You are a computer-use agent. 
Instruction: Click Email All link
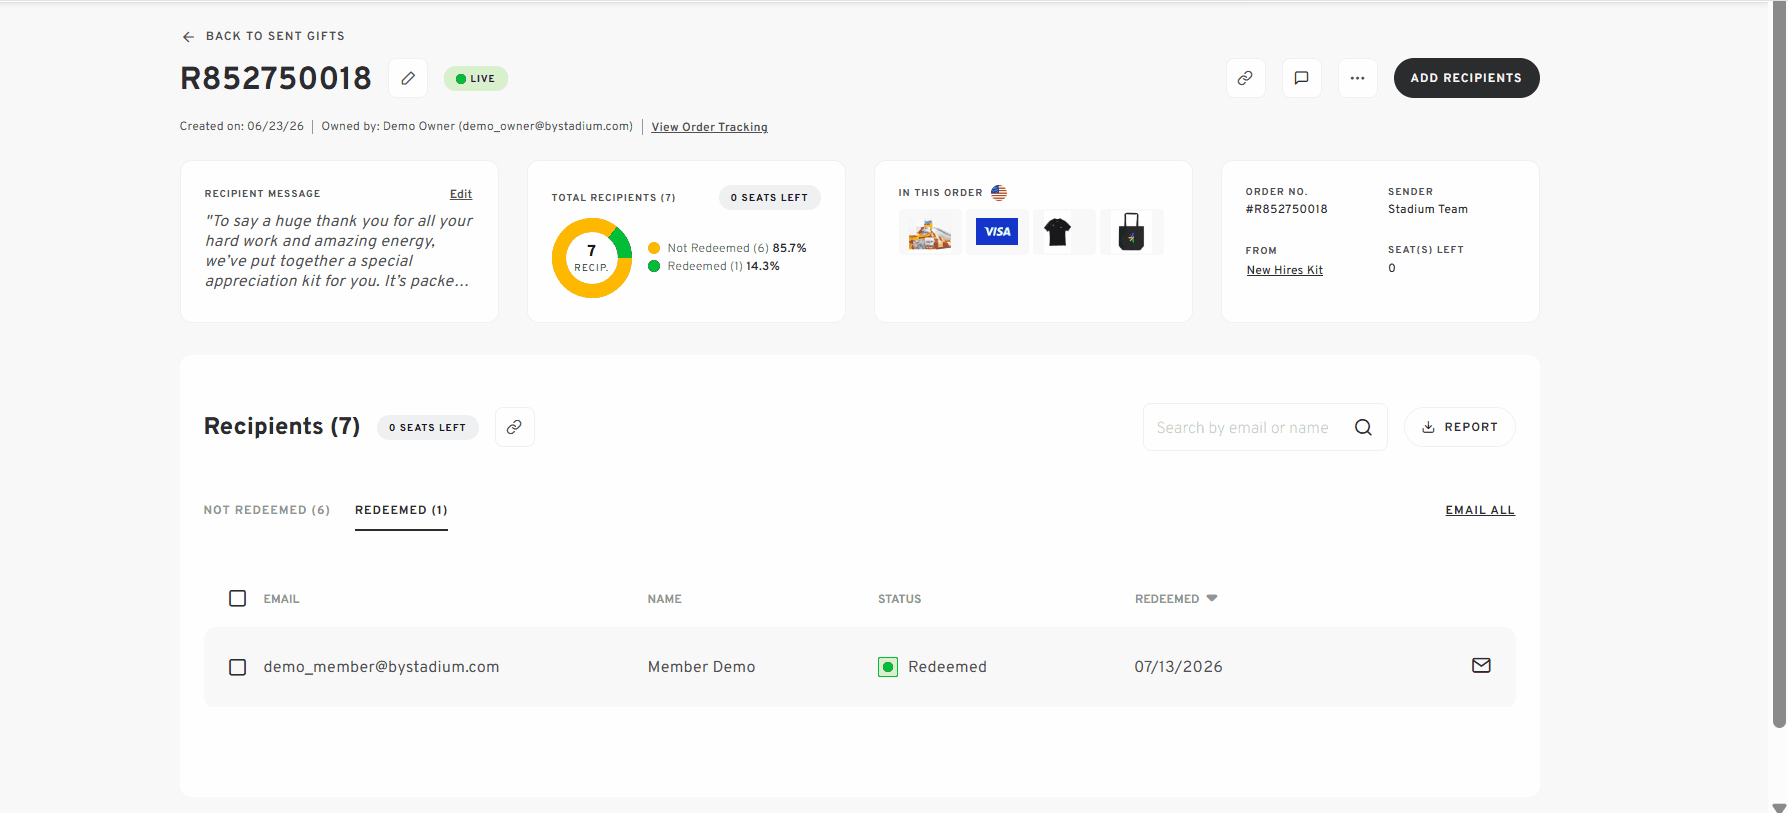click(1480, 510)
